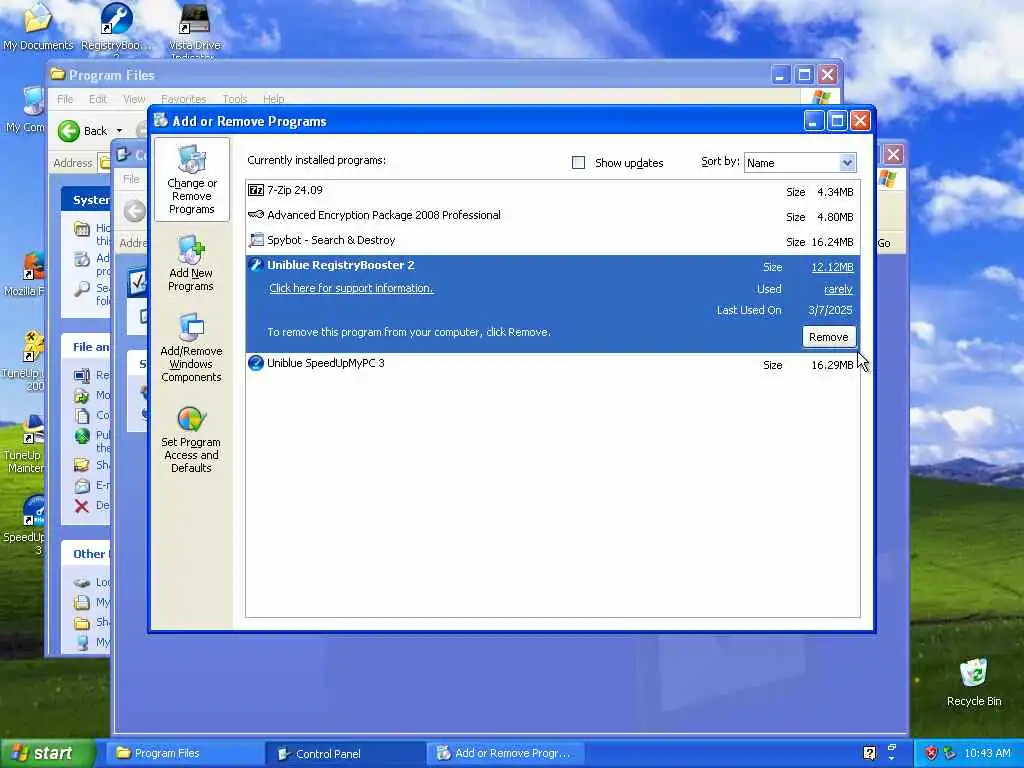Click Remove button for RegistryBooster 2

pyautogui.click(x=829, y=337)
